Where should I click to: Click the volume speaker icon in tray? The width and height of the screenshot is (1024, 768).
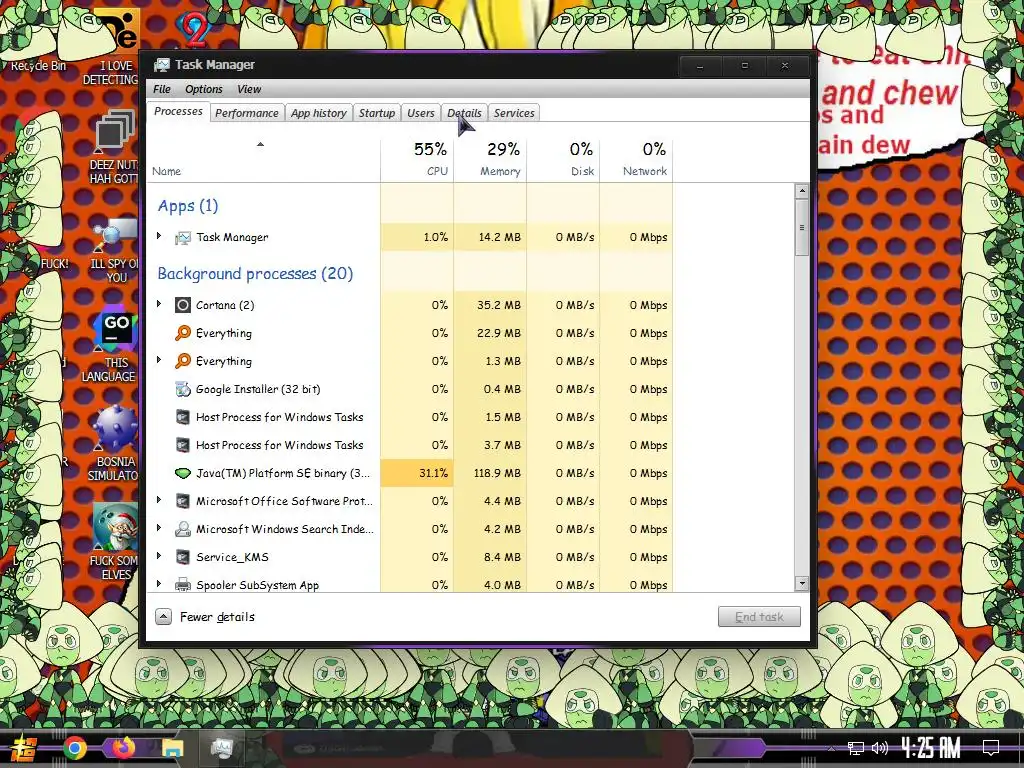tap(880, 748)
